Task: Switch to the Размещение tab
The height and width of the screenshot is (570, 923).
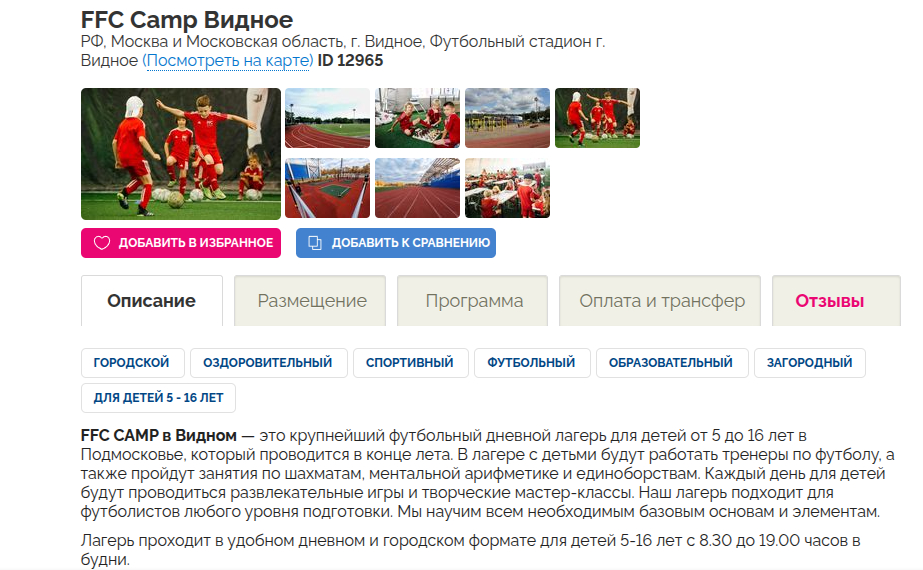Action: (x=310, y=301)
